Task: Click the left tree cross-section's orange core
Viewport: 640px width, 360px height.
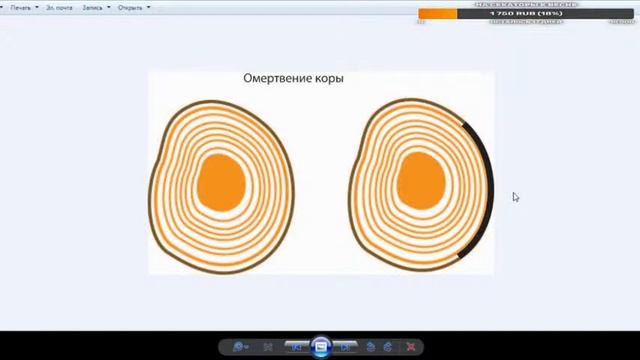Action: click(221, 182)
